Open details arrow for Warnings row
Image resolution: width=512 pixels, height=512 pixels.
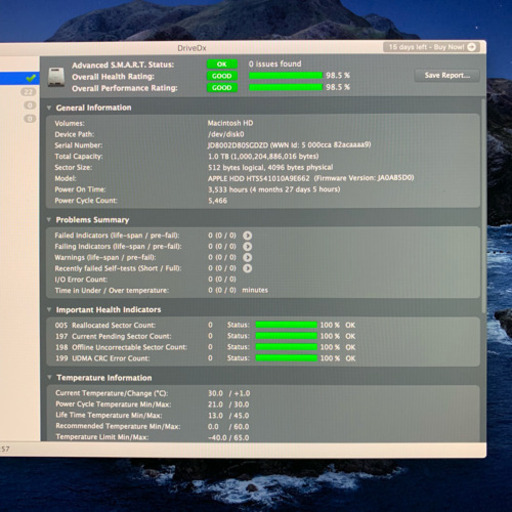[247, 257]
